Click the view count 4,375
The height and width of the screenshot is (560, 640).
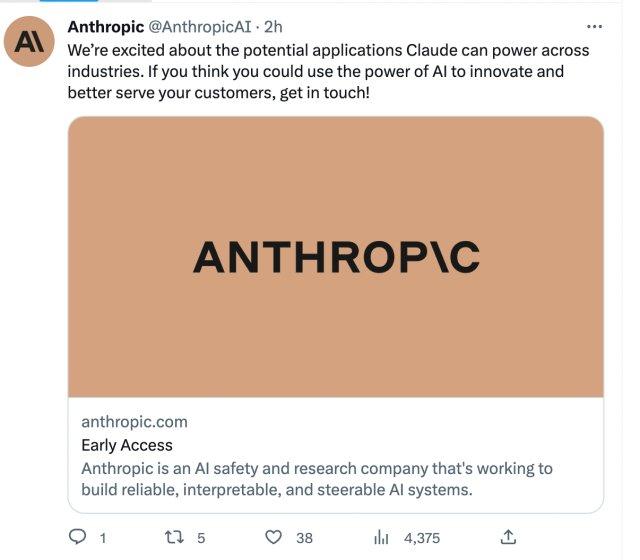[x=421, y=538]
